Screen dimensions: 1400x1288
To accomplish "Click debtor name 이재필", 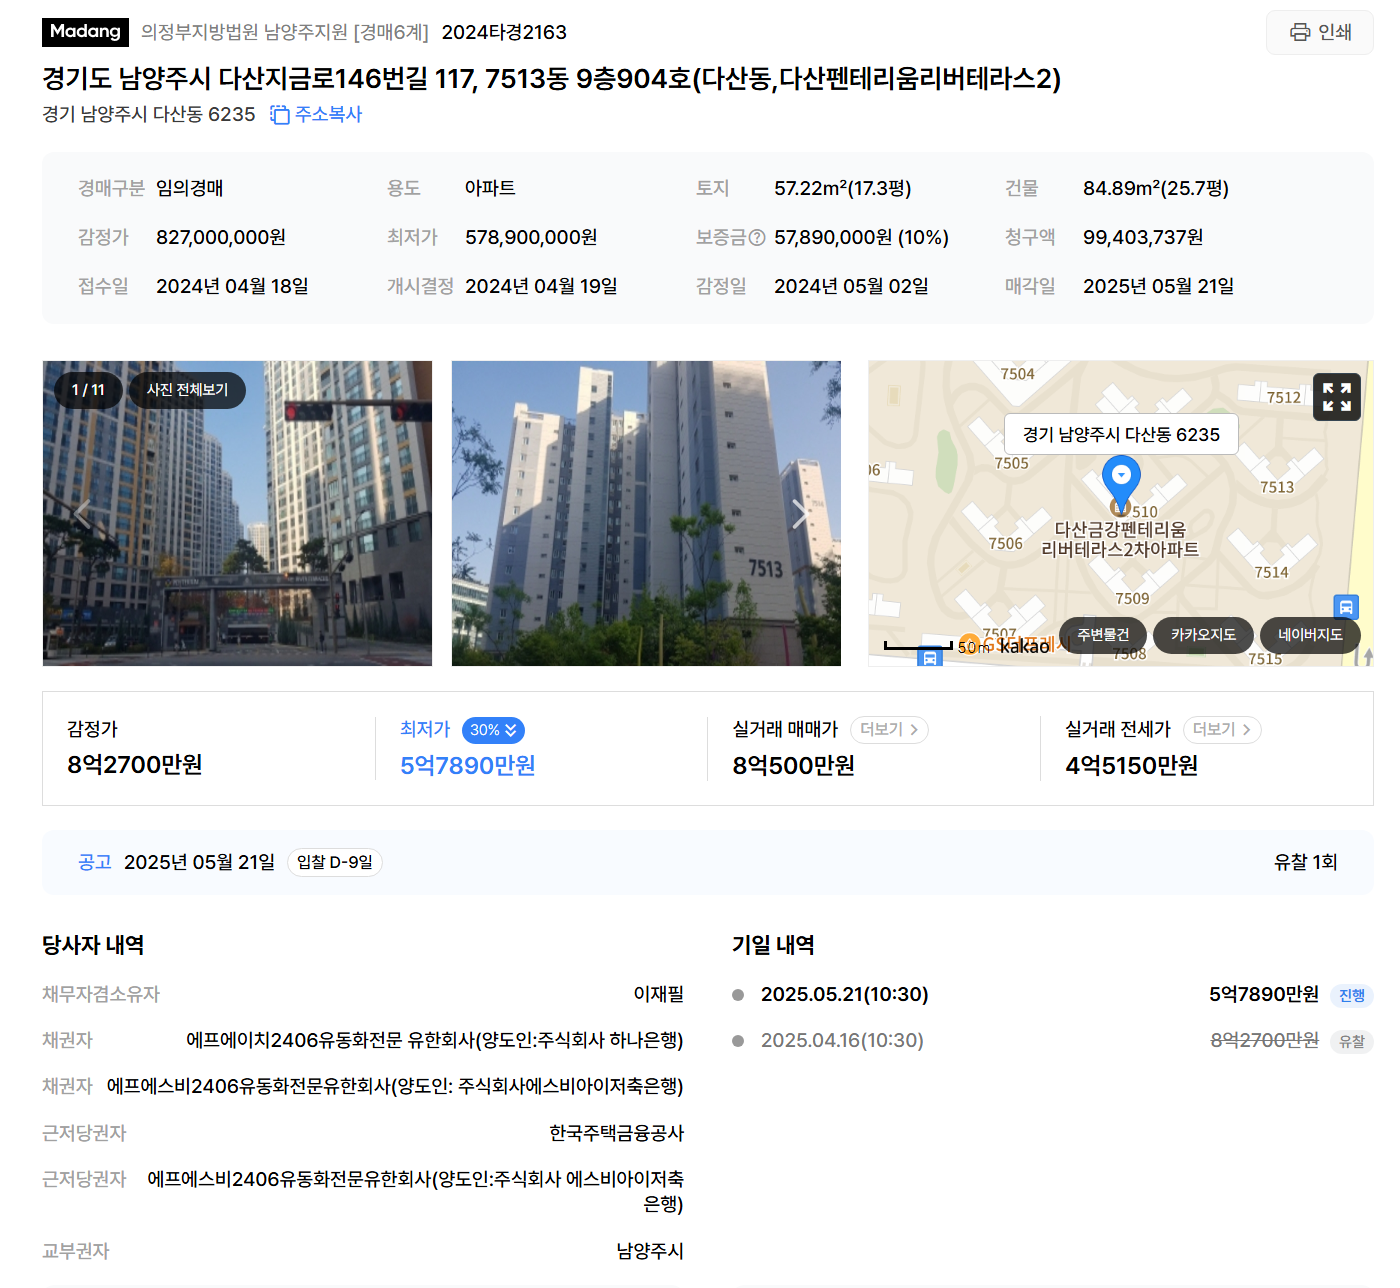I will 658,994.
